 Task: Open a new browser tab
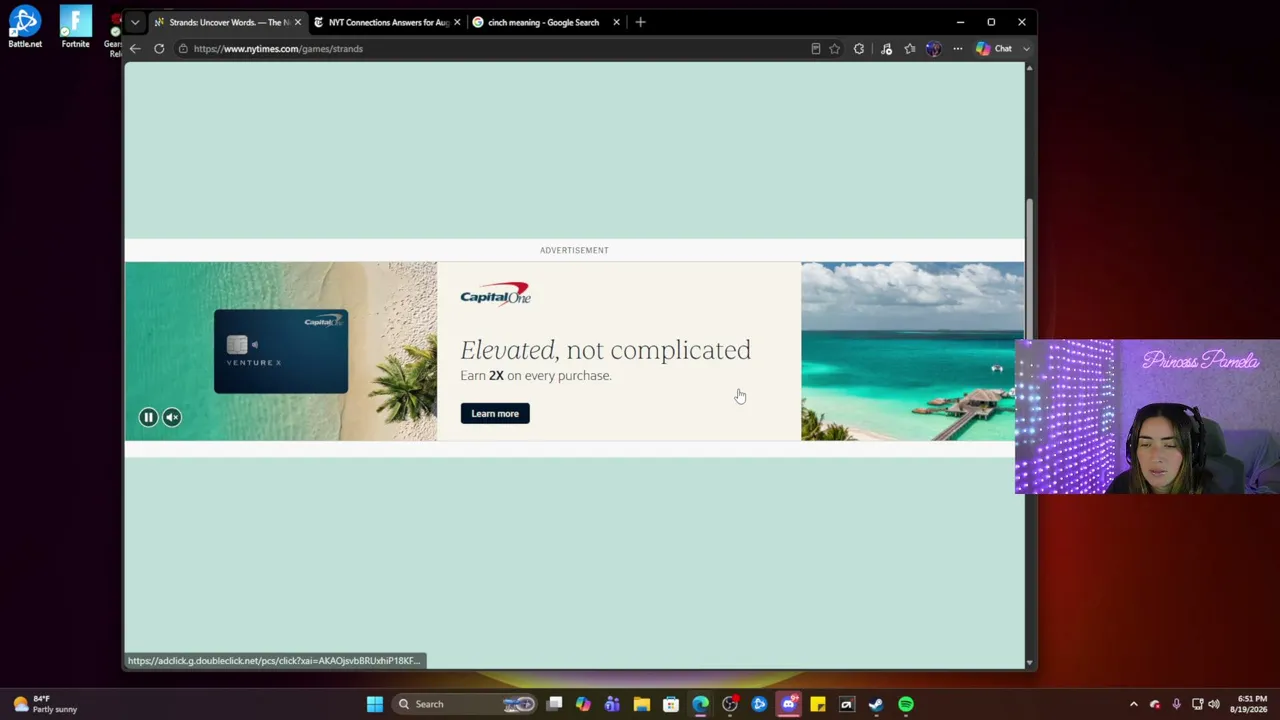[x=641, y=22]
